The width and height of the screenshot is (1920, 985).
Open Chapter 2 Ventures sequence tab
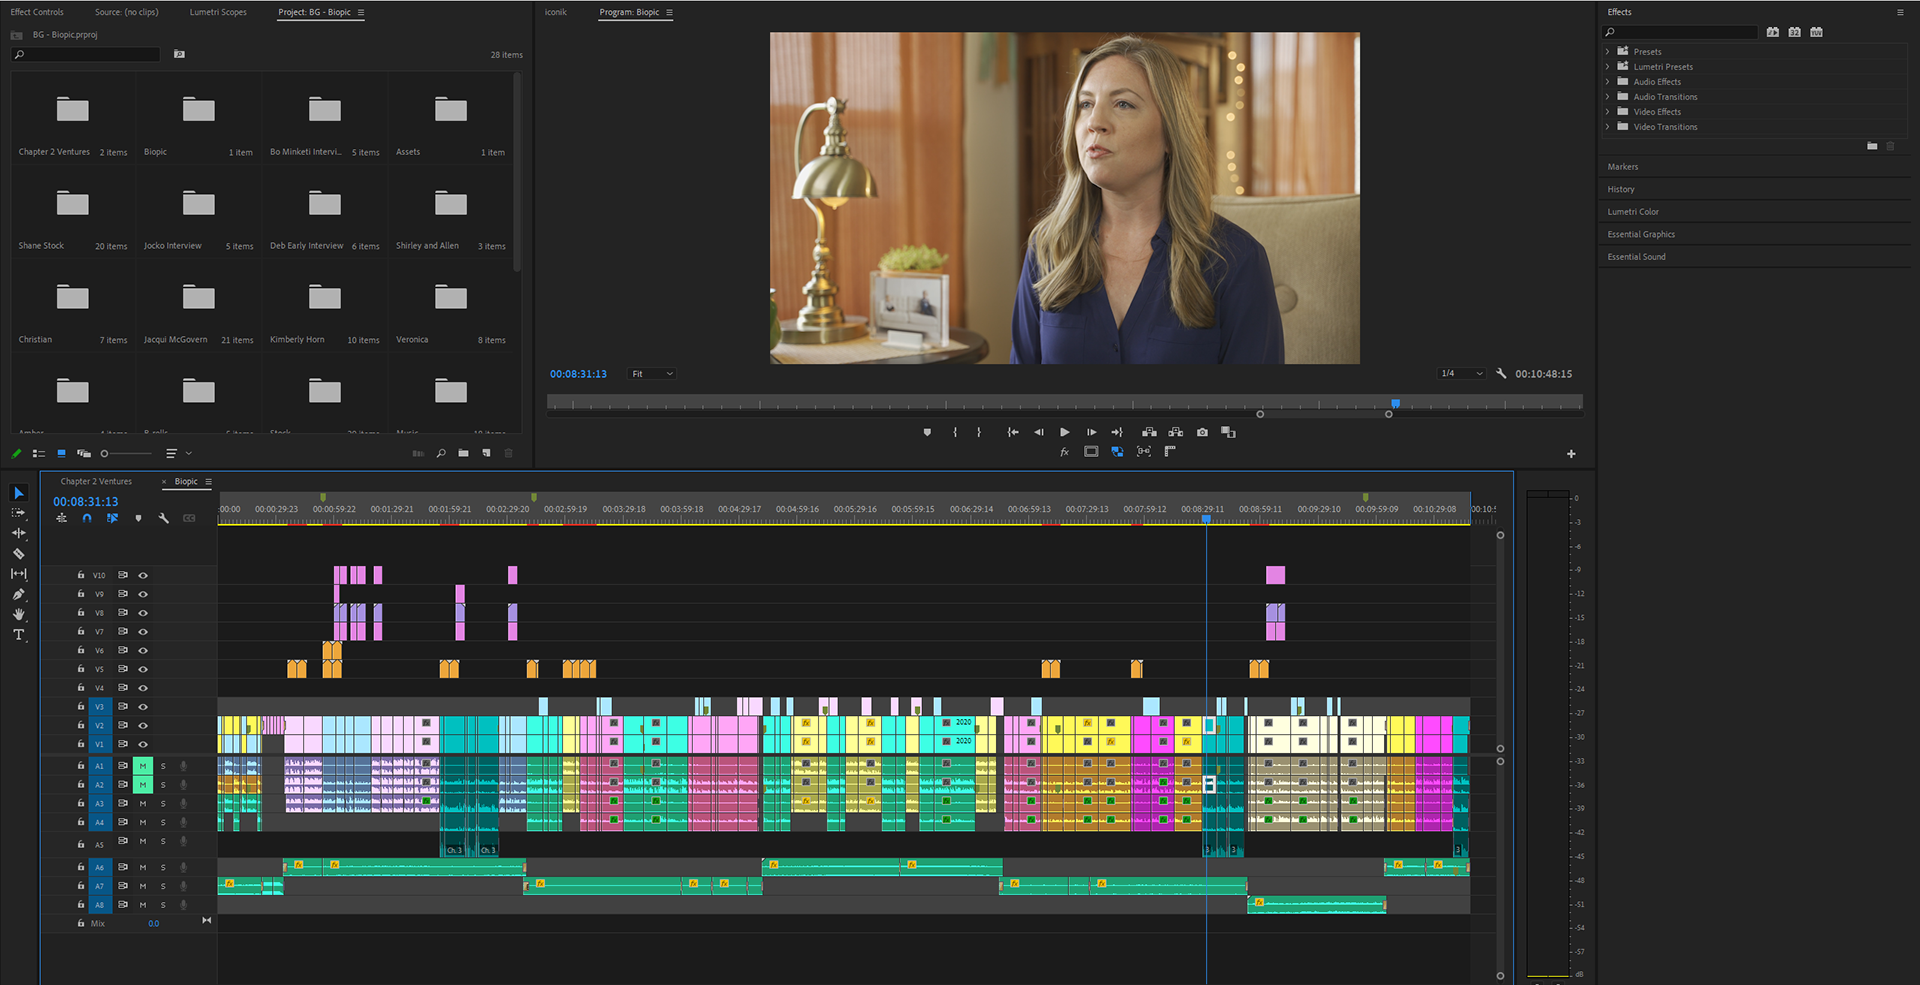click(x=96, y=481)
